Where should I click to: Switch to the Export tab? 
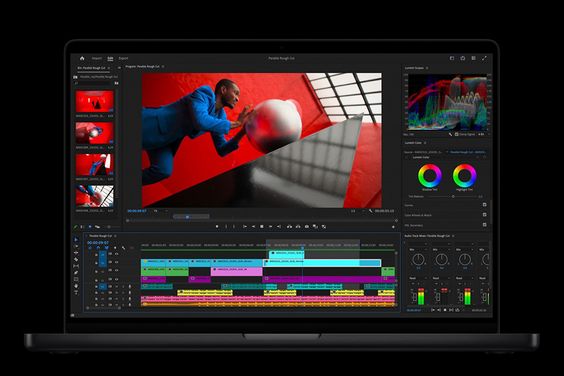tap(123, 58)
